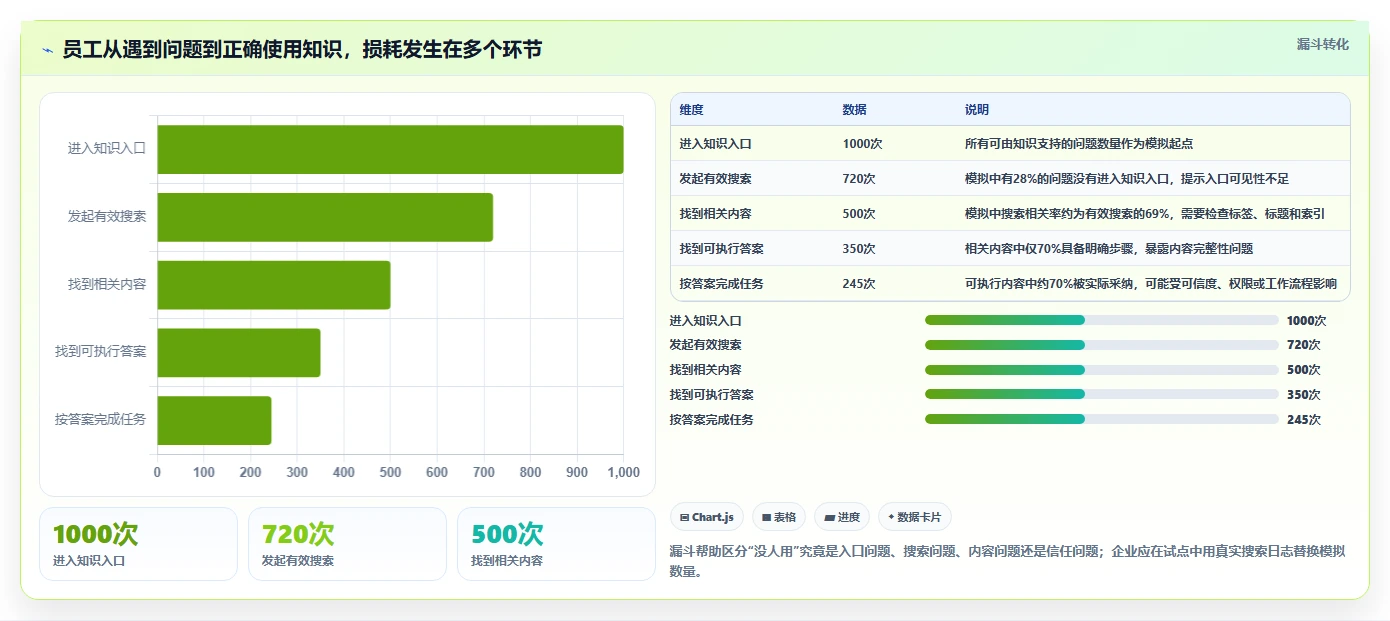This screenshot has height=621, width=1390.
Task: Click the 500次 value in the table
Action: point(859,214)
